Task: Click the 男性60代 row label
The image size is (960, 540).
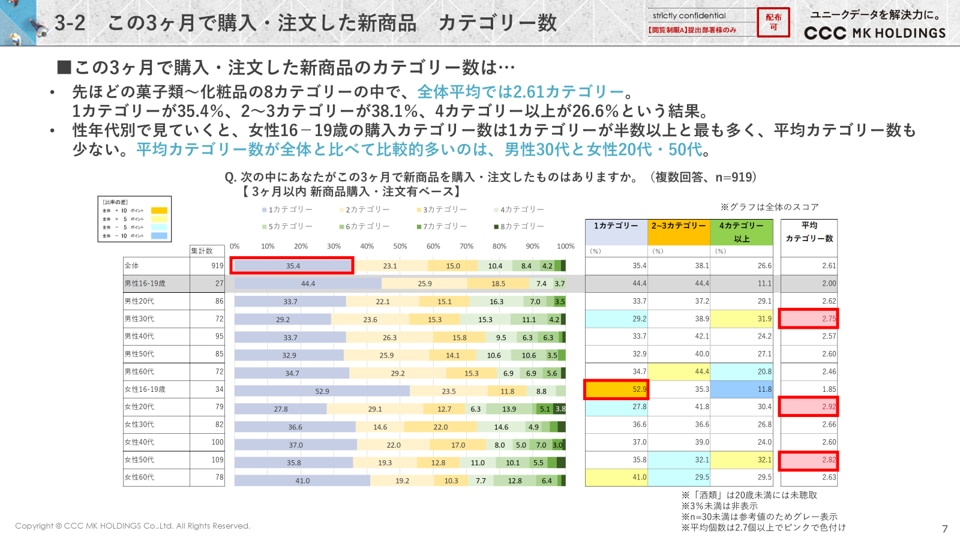Action: (139, 372)
